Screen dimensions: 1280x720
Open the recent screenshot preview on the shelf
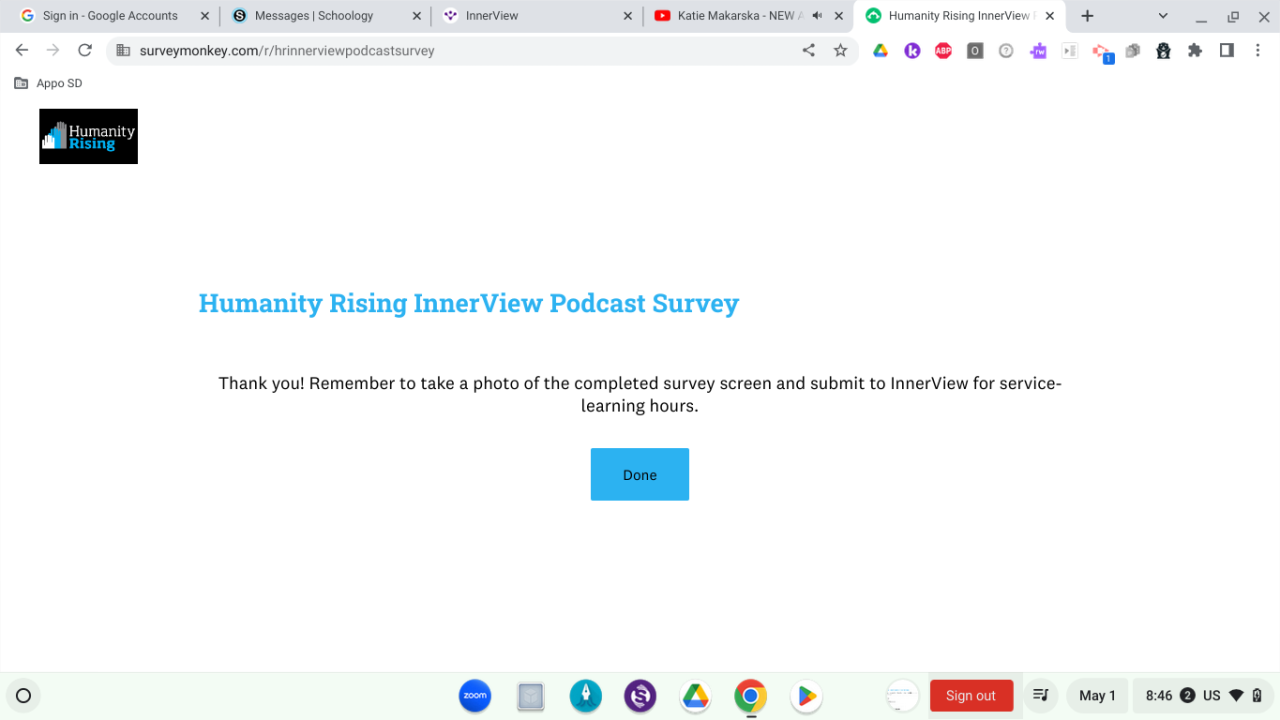(902, 696)
